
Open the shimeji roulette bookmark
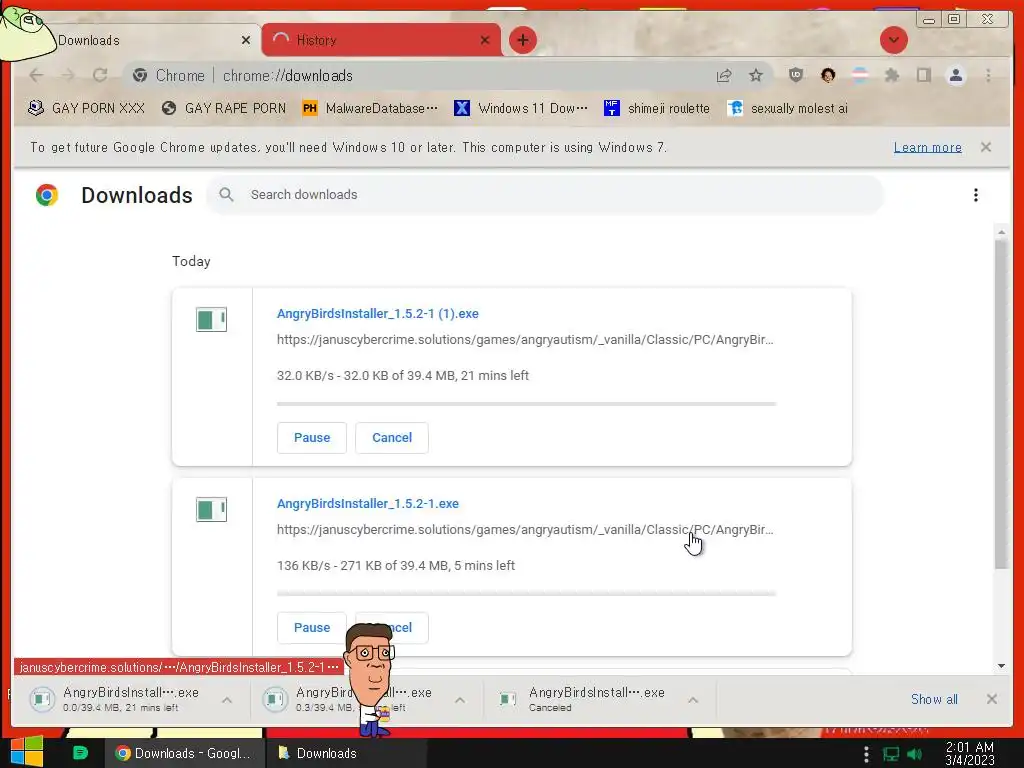click(x=656, y=108)
